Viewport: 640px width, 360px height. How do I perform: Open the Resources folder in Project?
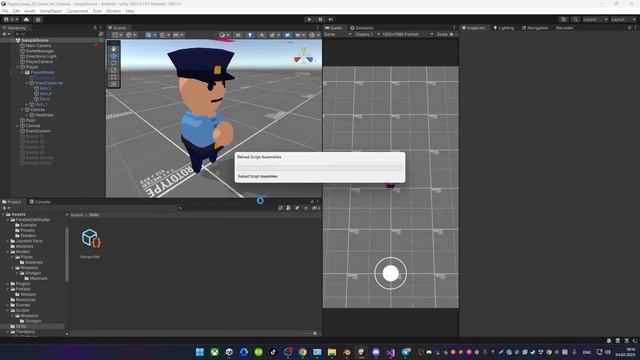[x=25, y=300]
